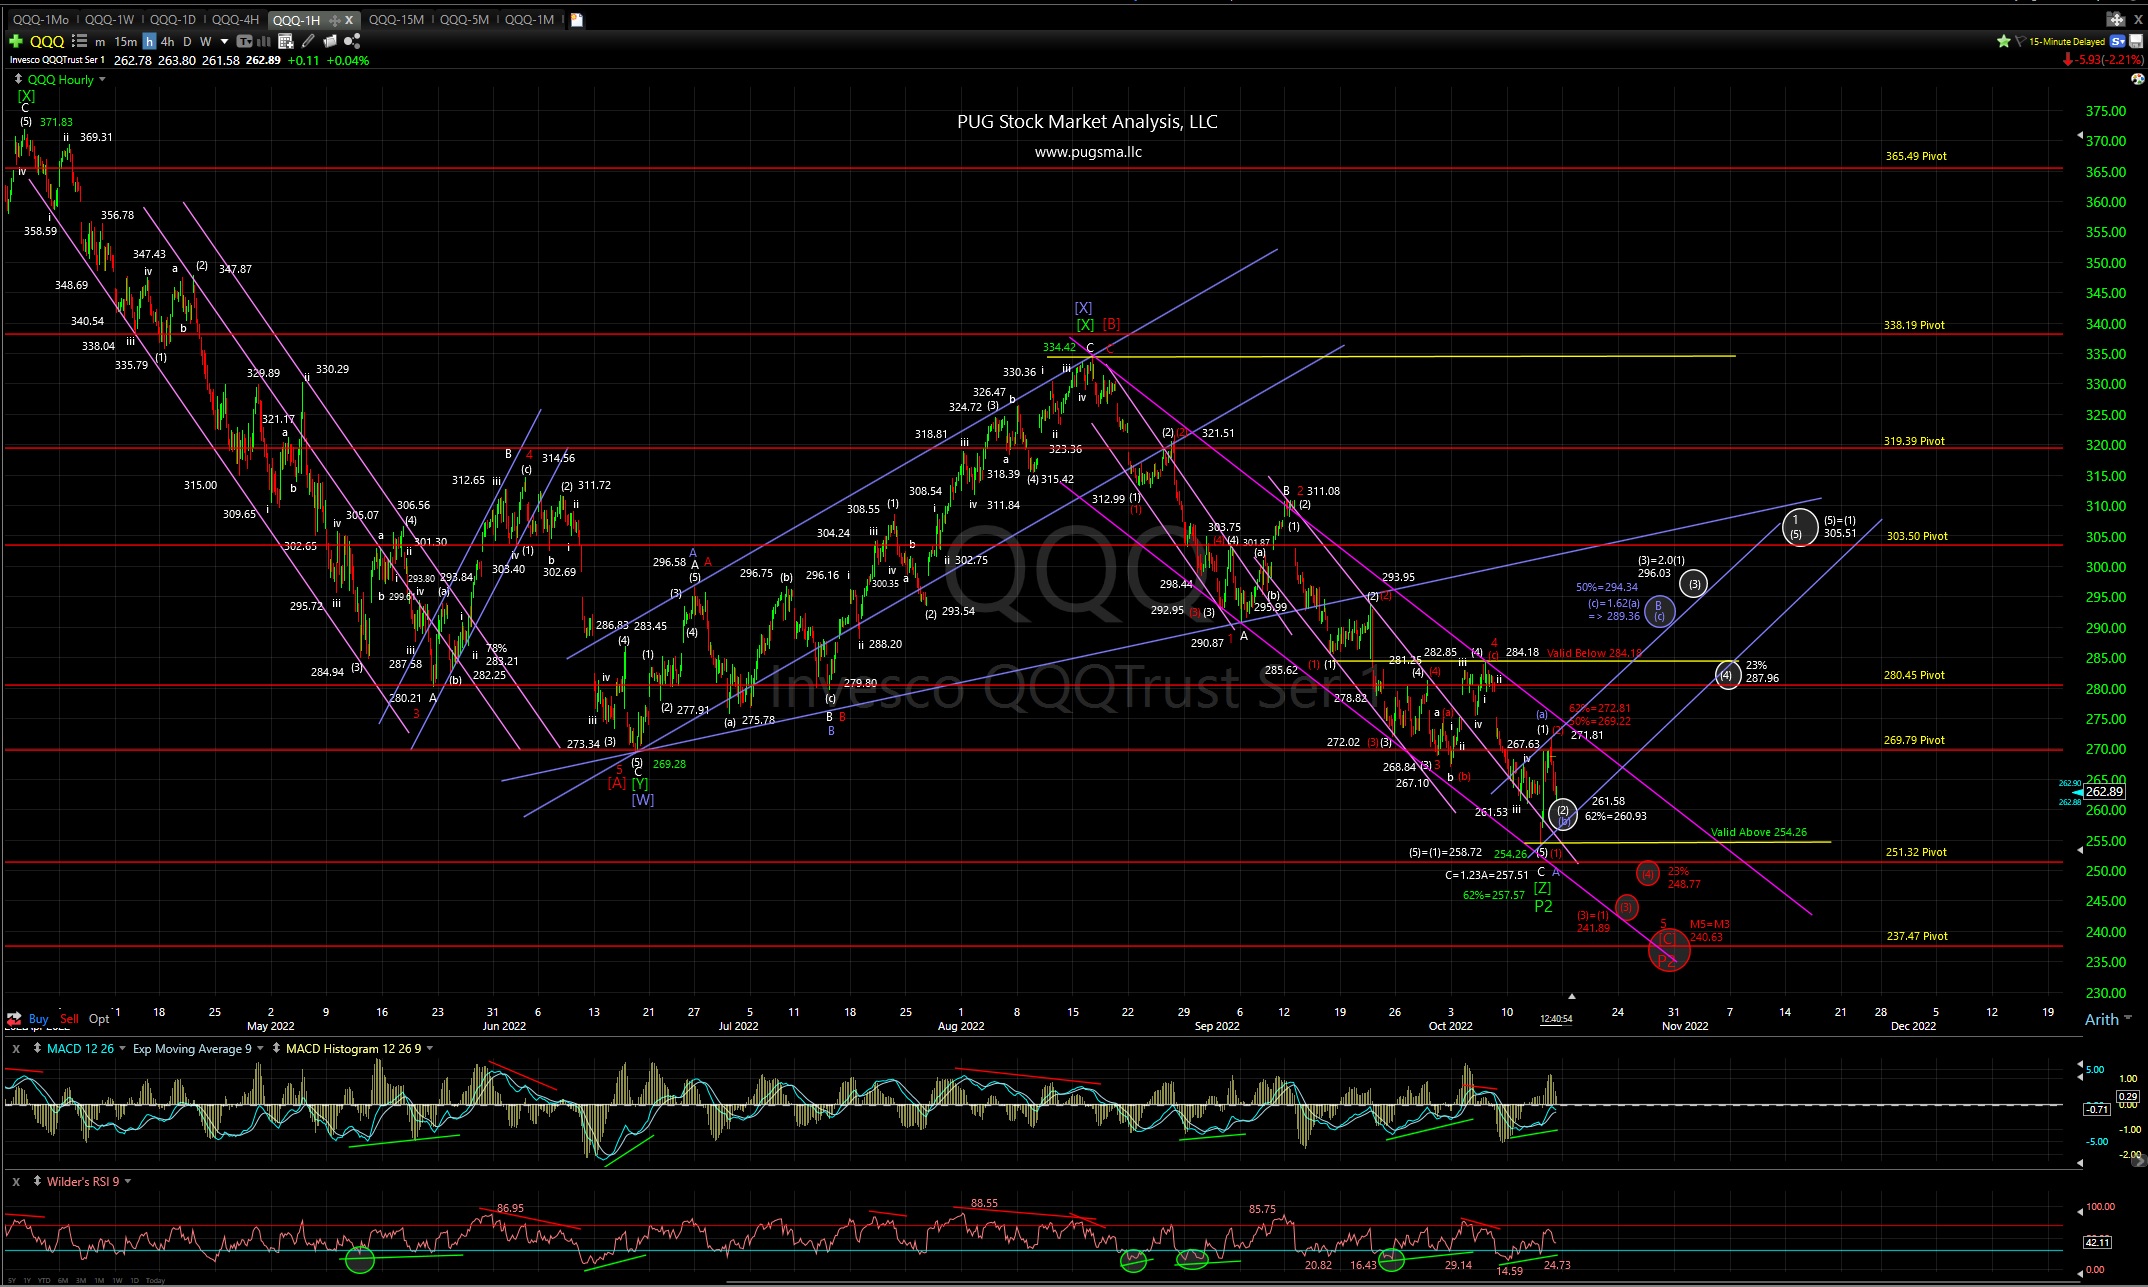The height and width of the screenshot is (1287, 2148).
Task: Click the 42.11 RSI value tag
Action: (2097, 1242)
